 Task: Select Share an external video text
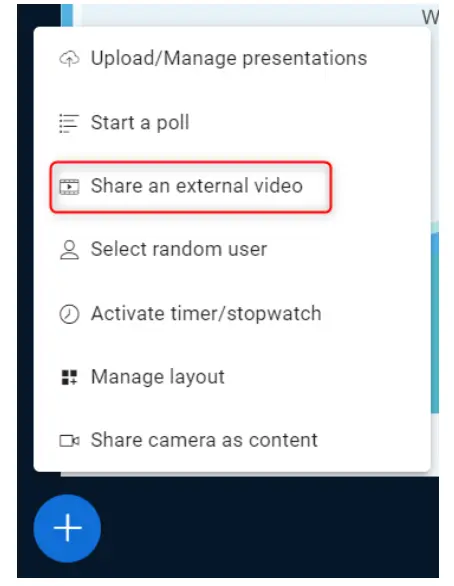(197, 186)
